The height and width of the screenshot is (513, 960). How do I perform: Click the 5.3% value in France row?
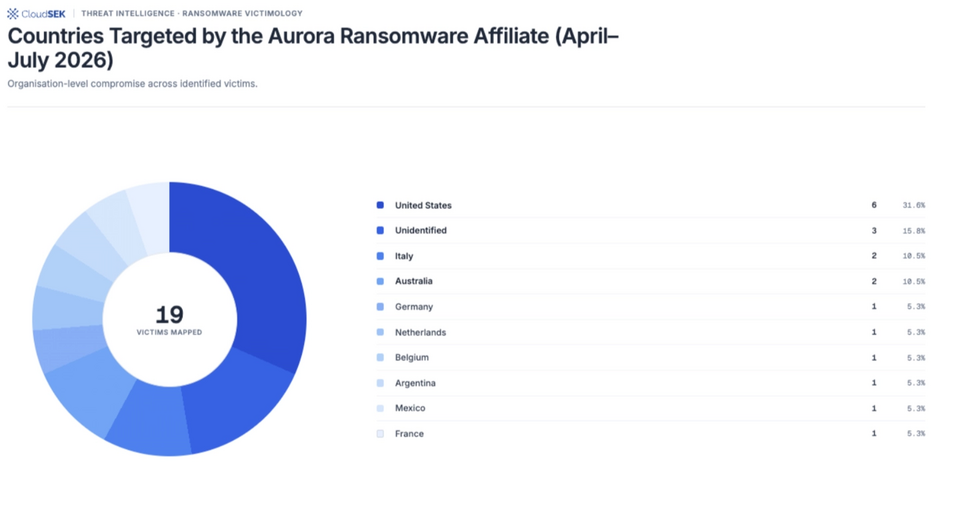pyautogui.click(x=916, y=433)
